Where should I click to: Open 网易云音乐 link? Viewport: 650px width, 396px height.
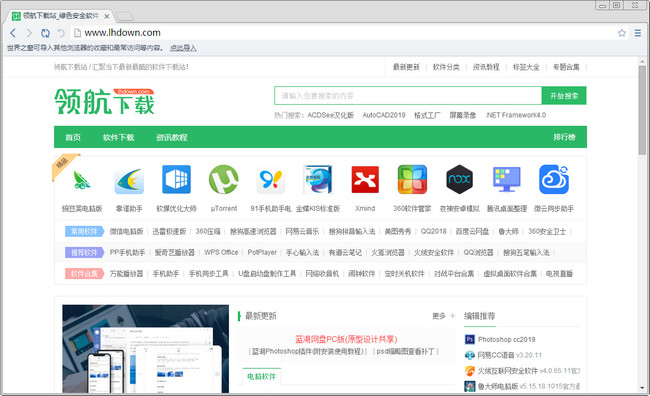point(302,231)
